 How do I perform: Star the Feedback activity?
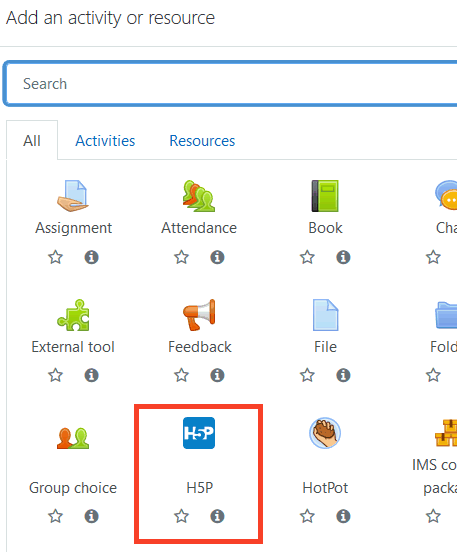tap(181, 375)
